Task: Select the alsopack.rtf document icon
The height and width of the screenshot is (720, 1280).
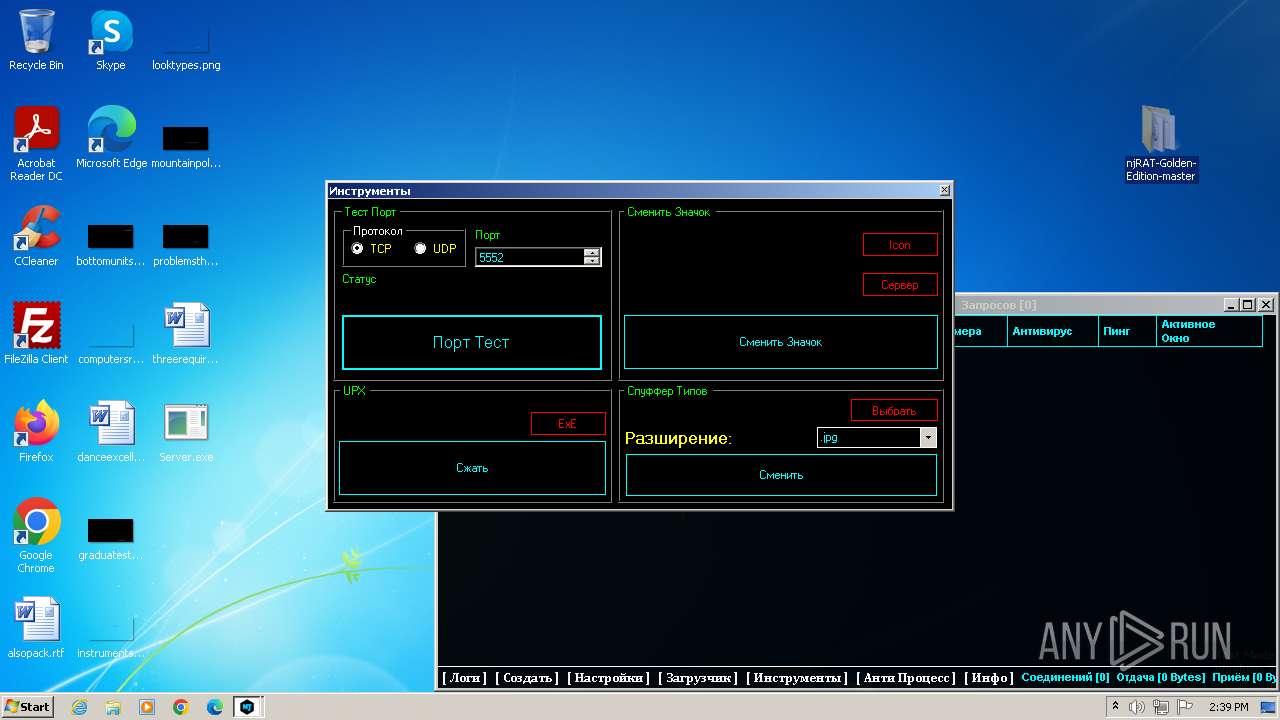Action: [x=36, y=628]
